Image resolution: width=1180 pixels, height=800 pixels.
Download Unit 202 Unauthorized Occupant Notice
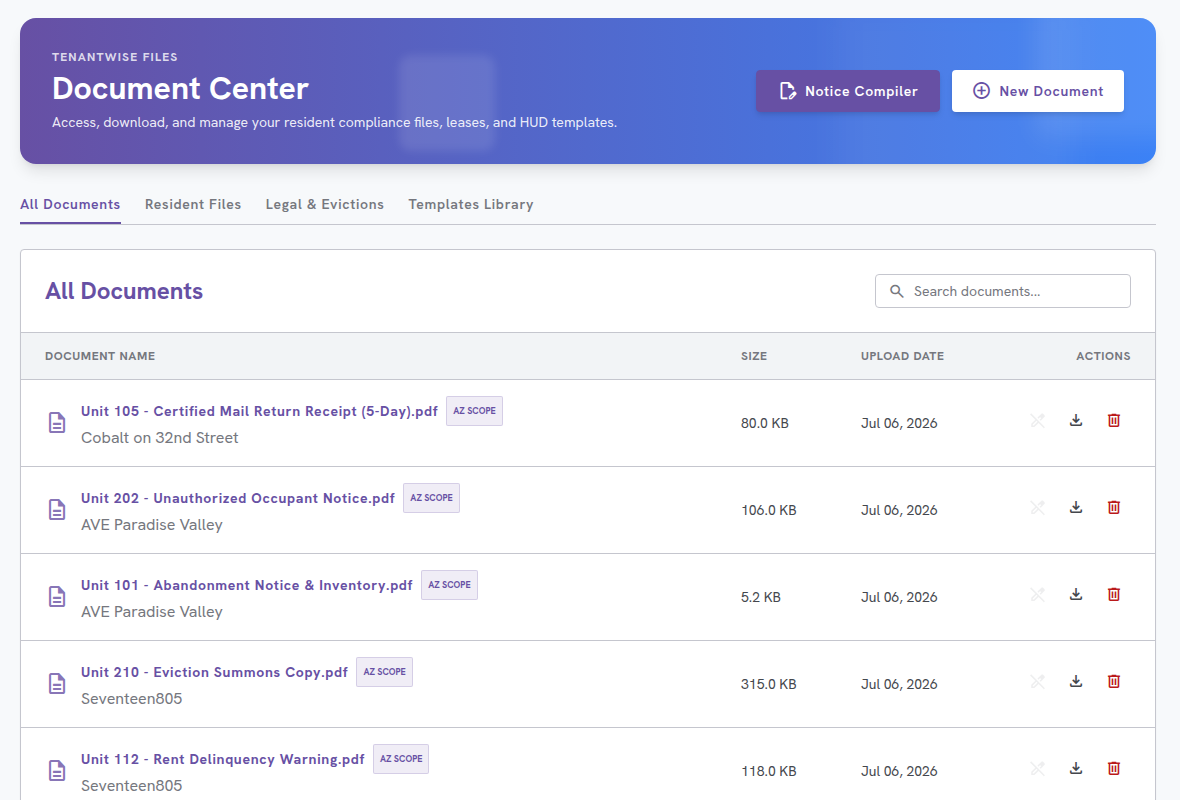click(1075, 508)
